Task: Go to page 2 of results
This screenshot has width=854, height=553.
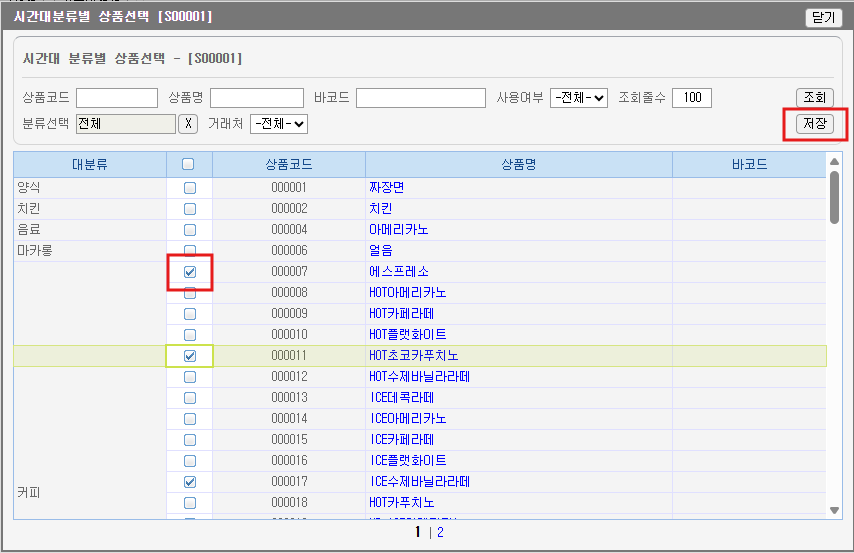Action: coord(441,533)
